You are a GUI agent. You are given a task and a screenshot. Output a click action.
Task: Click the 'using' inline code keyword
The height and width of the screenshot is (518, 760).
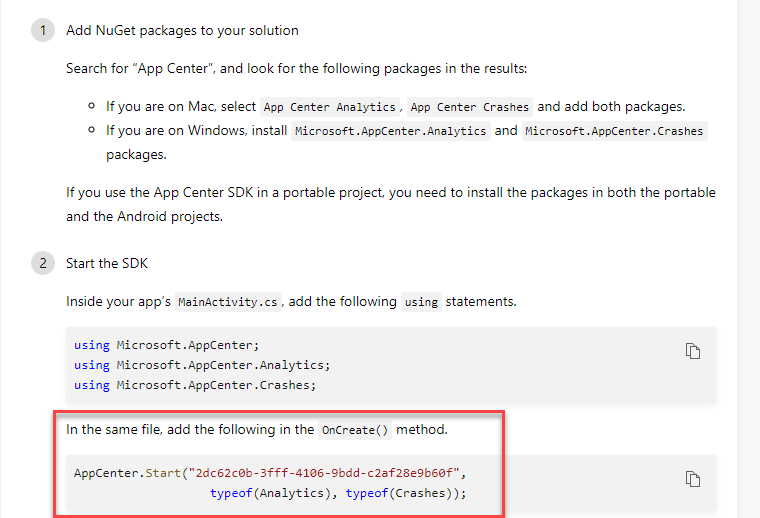[421, 302]
